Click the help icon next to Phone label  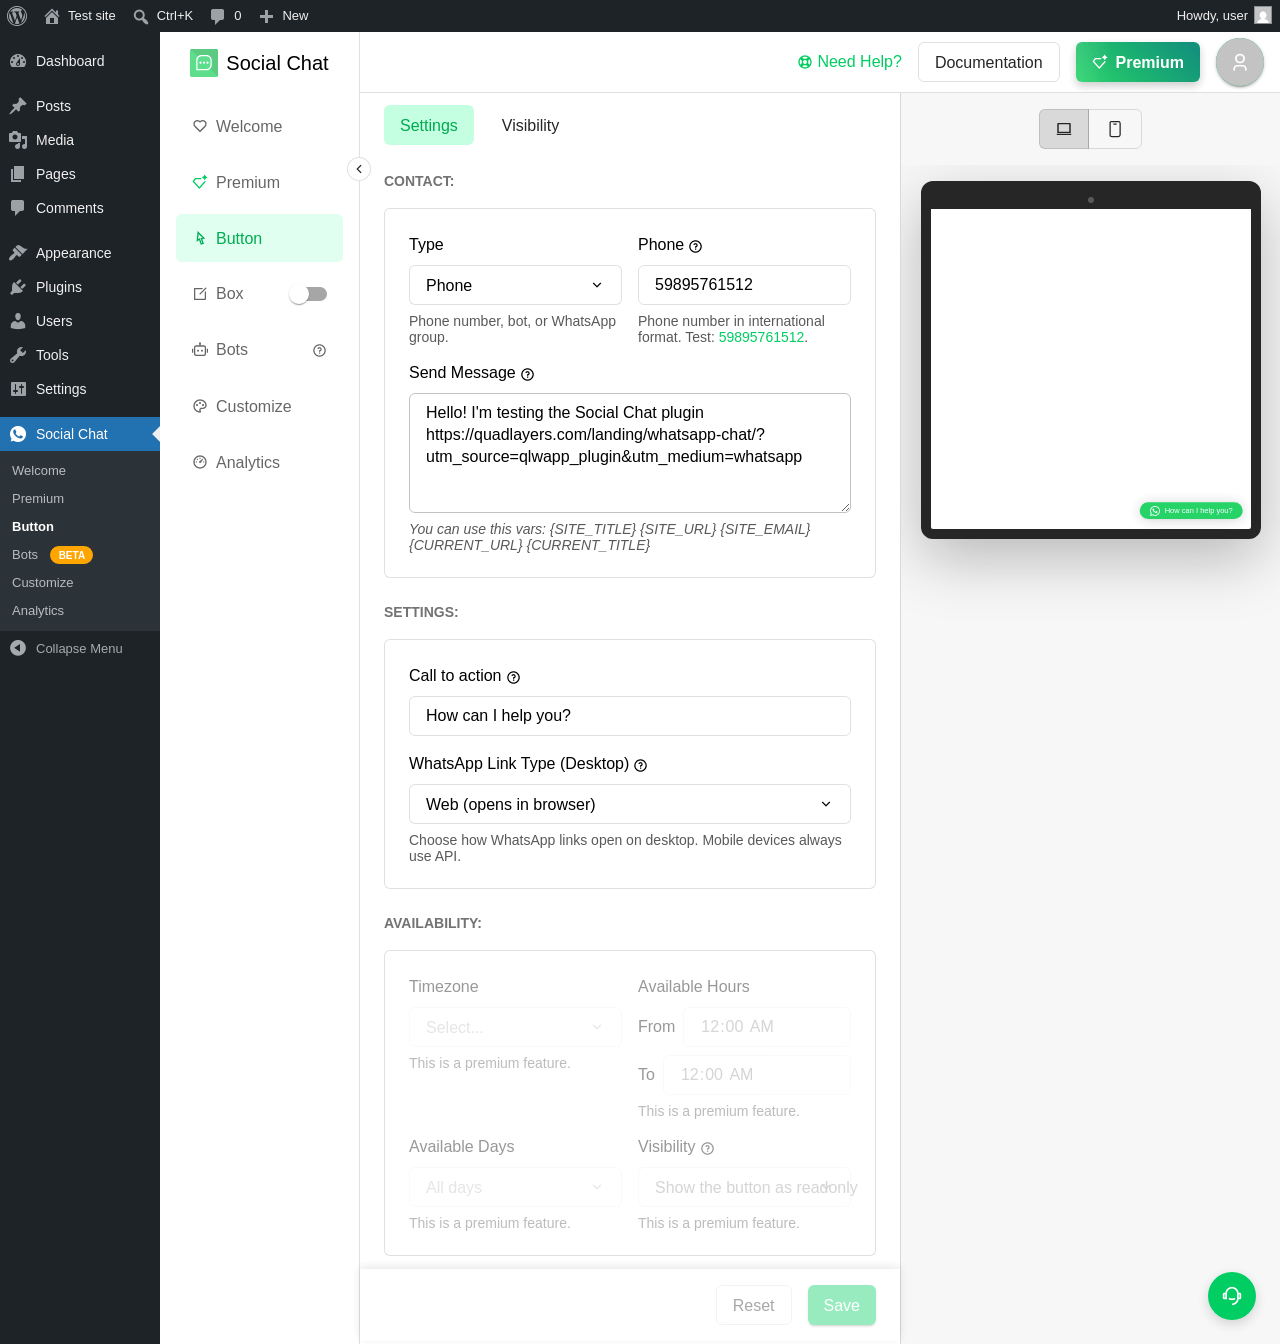coord(696,246)
